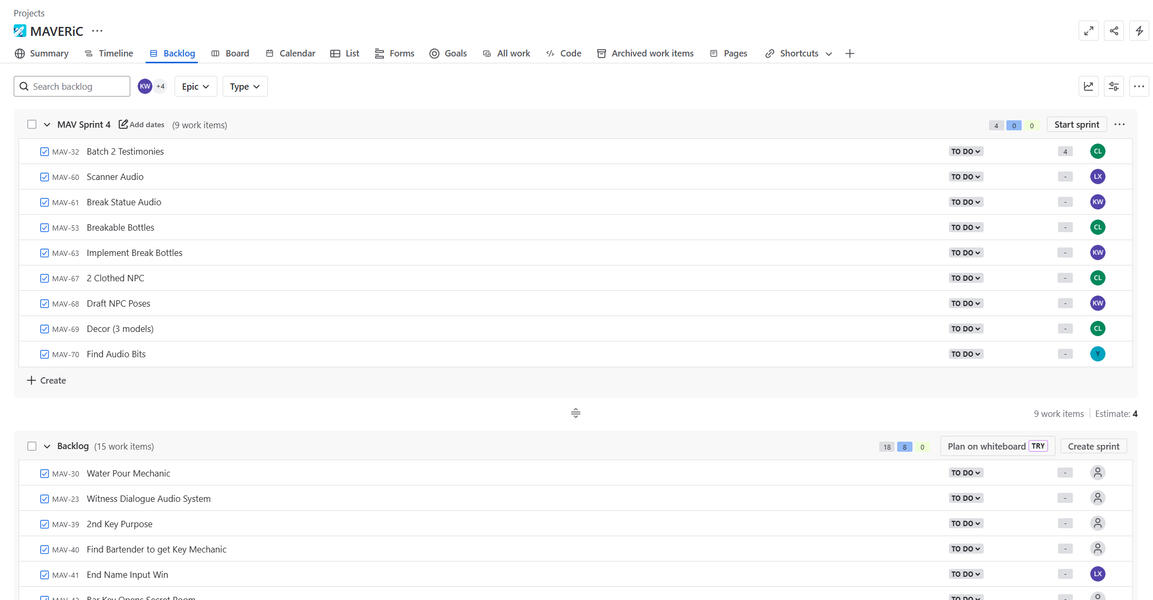
Task: Select the MAV Sprint 4 checkbox
Action: [32, 125]
